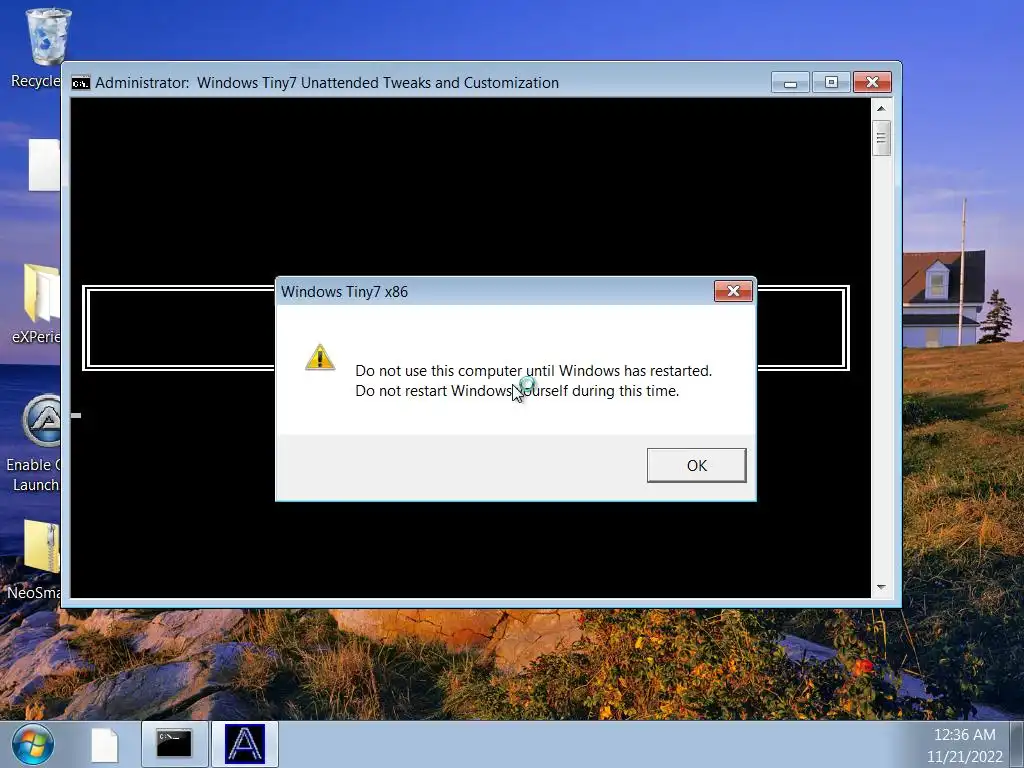
Task: Click OK in the Tiny7 warning dialog
Action: pos(696,465)
